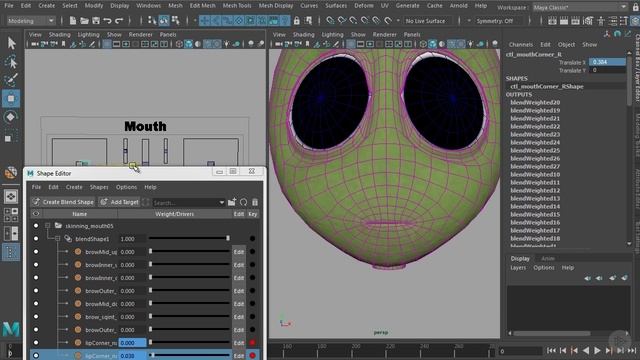Viewport: 640px width, 360px height.
Task: Click the Shape Editor visibility eye header
Action: click(36, 214)
